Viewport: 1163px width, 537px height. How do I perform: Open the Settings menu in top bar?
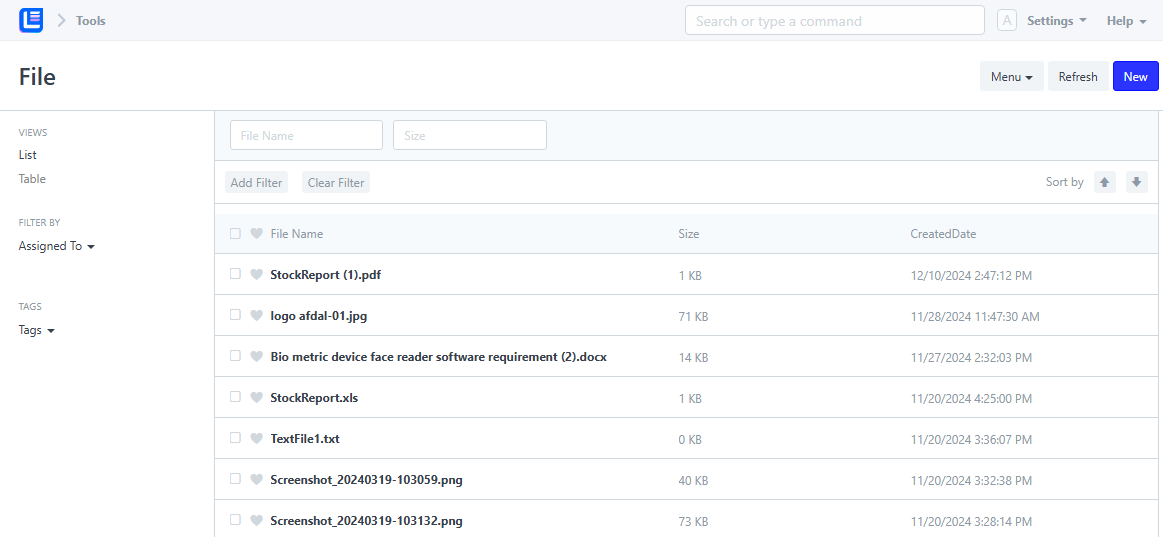pos(1057,21)
